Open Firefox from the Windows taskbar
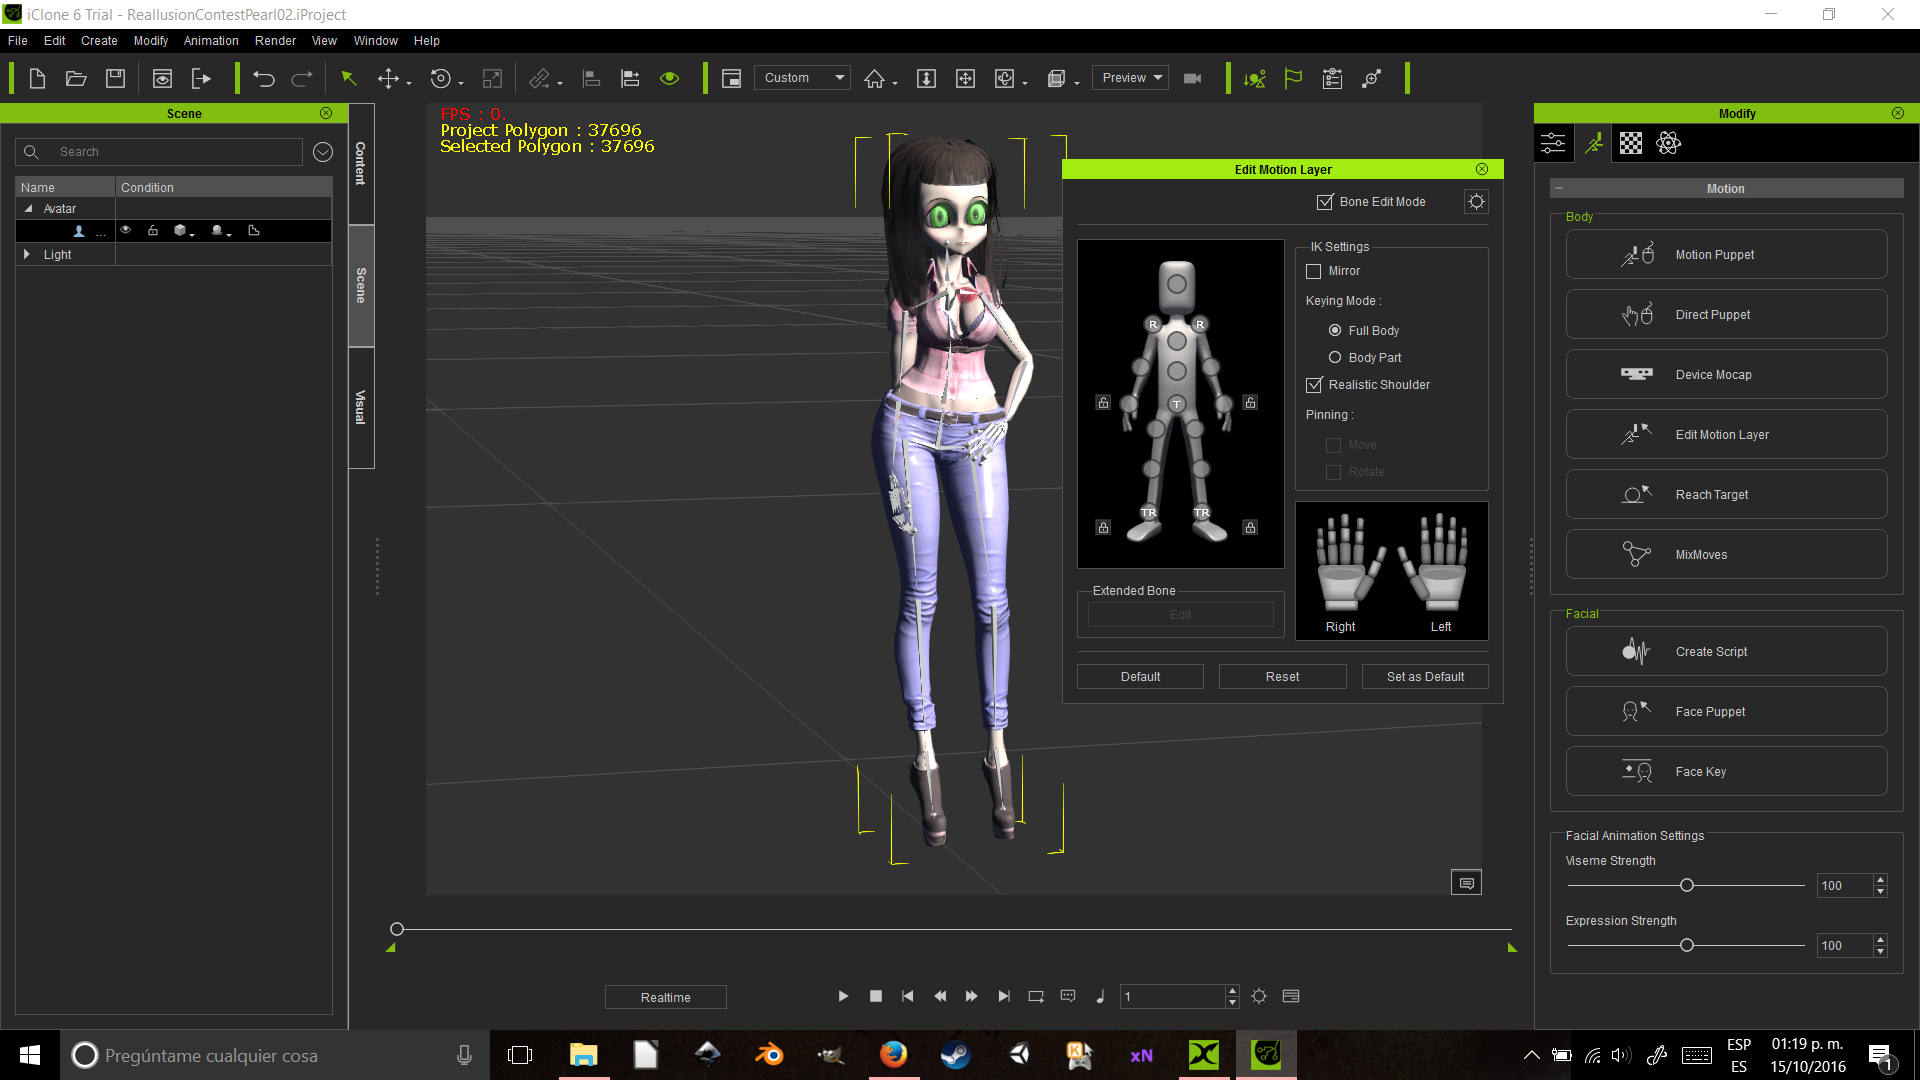The height and width of the screenshot is (1080, 1920). click(893, 1055)
